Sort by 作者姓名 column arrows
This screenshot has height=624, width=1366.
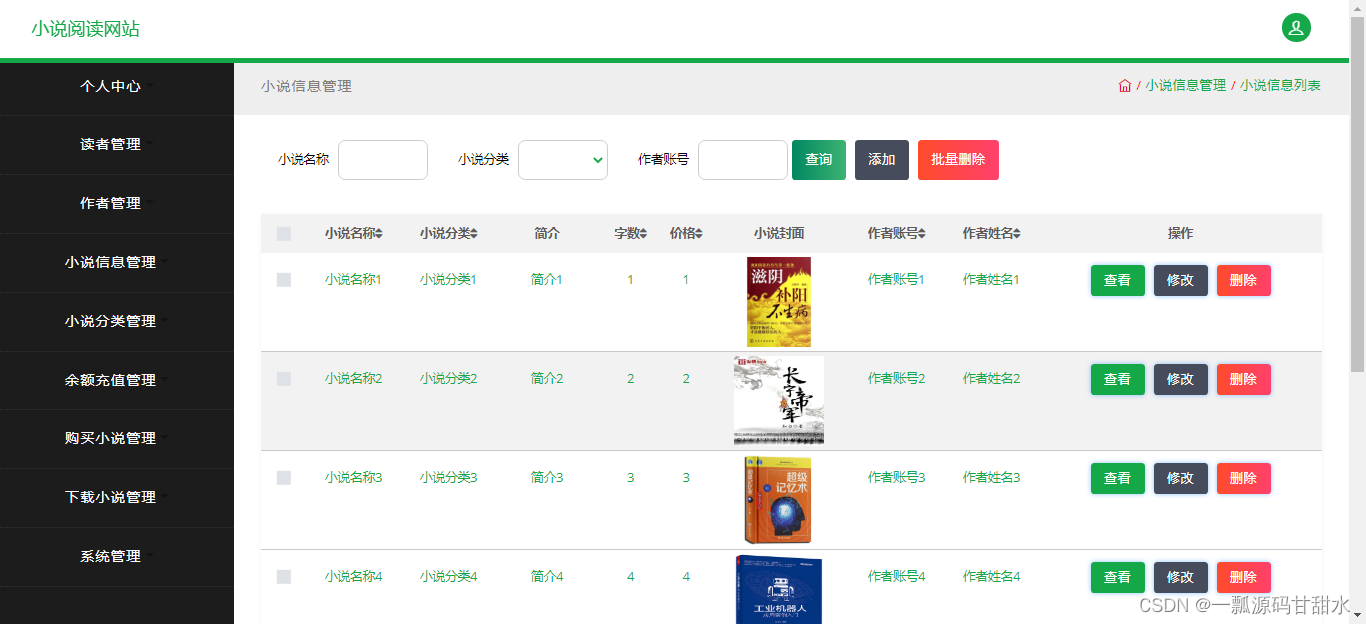(1017, 233)
